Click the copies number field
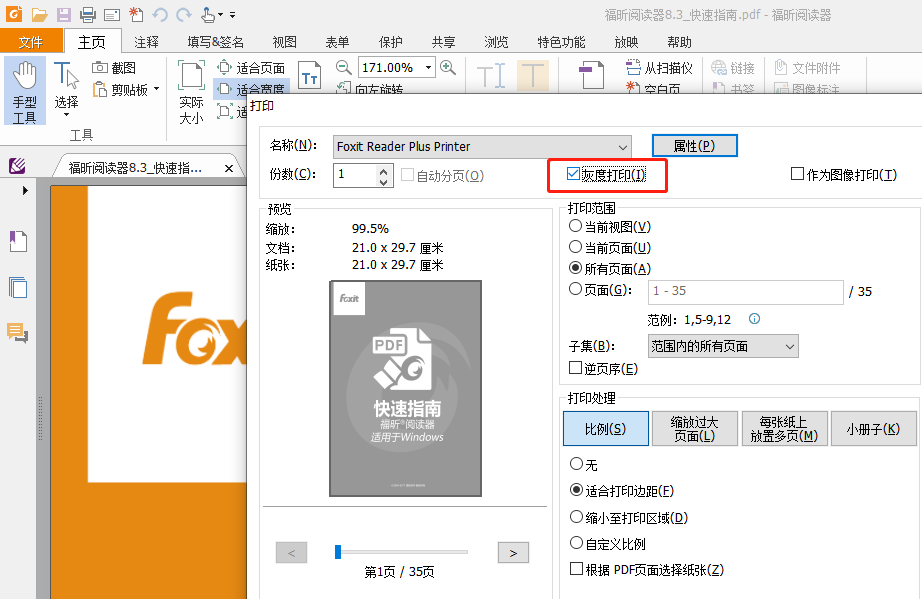Viewport: 922px width, 599px height. tap(355, 175)
